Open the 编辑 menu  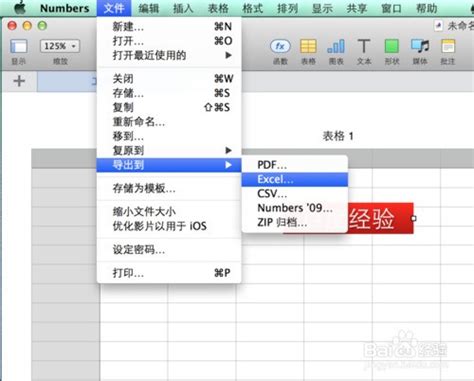tap(149, 8)
